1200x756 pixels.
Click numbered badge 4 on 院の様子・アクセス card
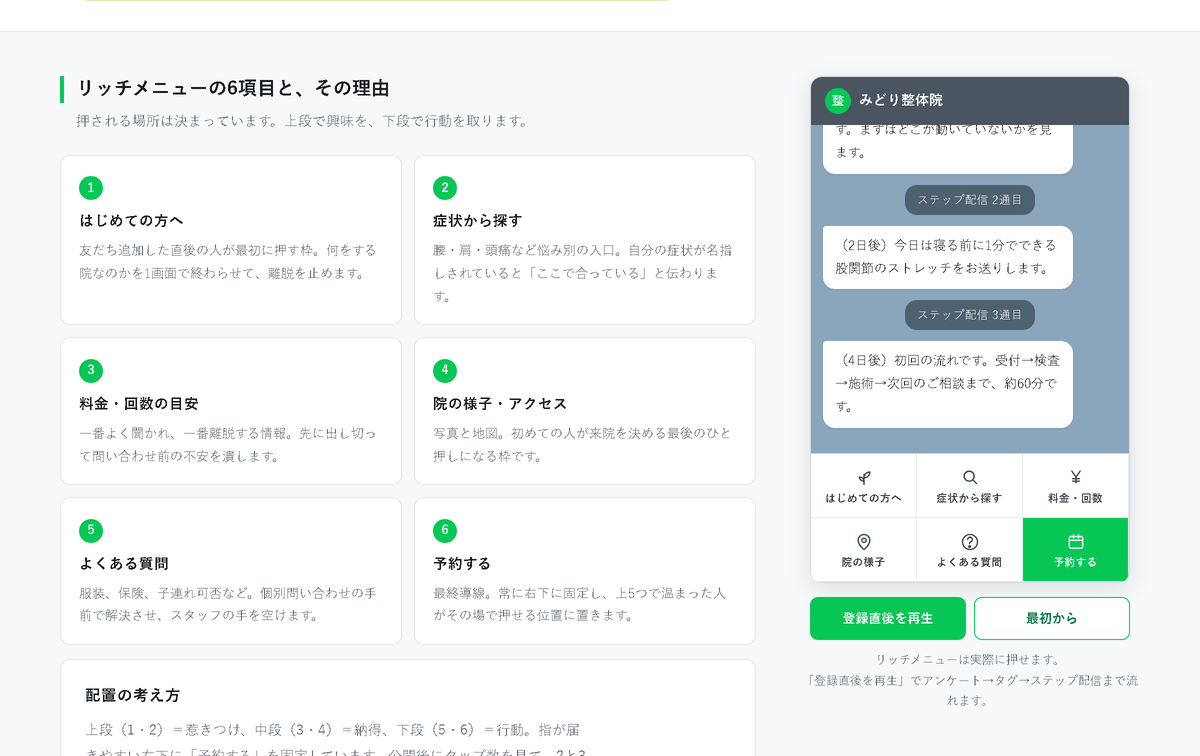[445, 370]
